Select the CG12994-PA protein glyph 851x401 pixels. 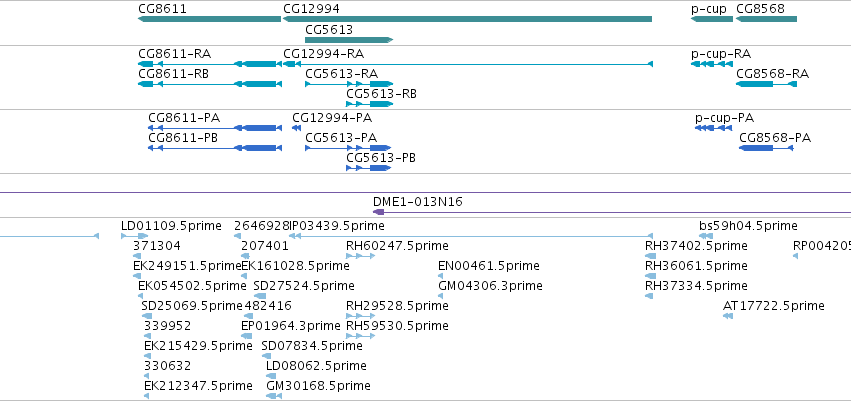(296, 128)
